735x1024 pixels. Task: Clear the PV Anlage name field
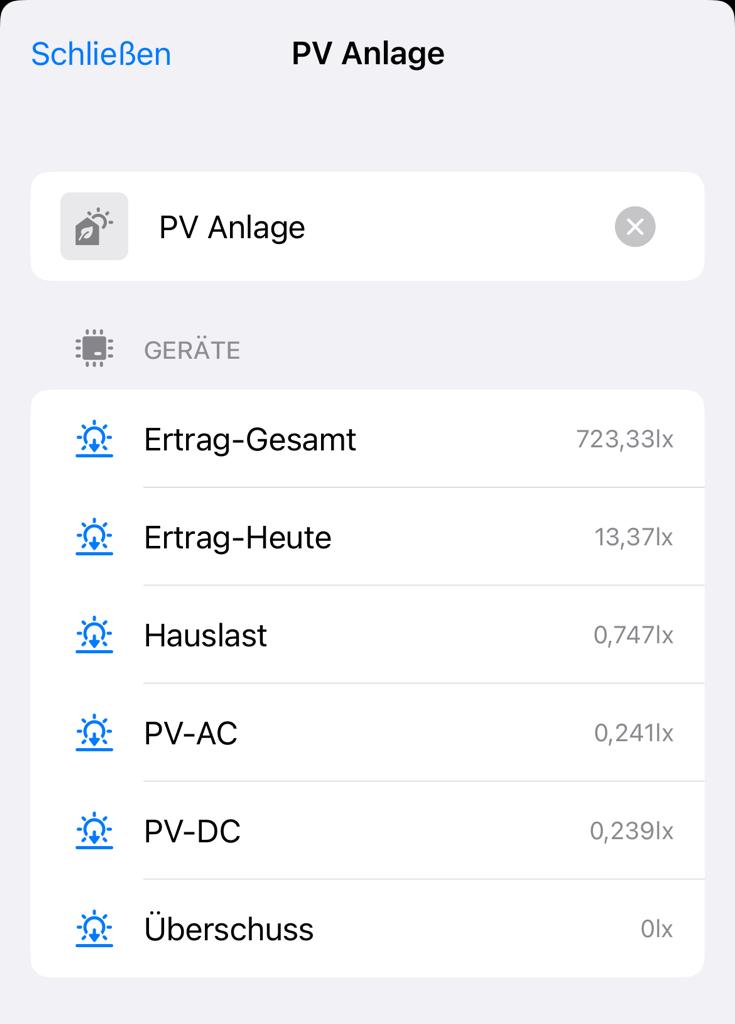point(635,227)
